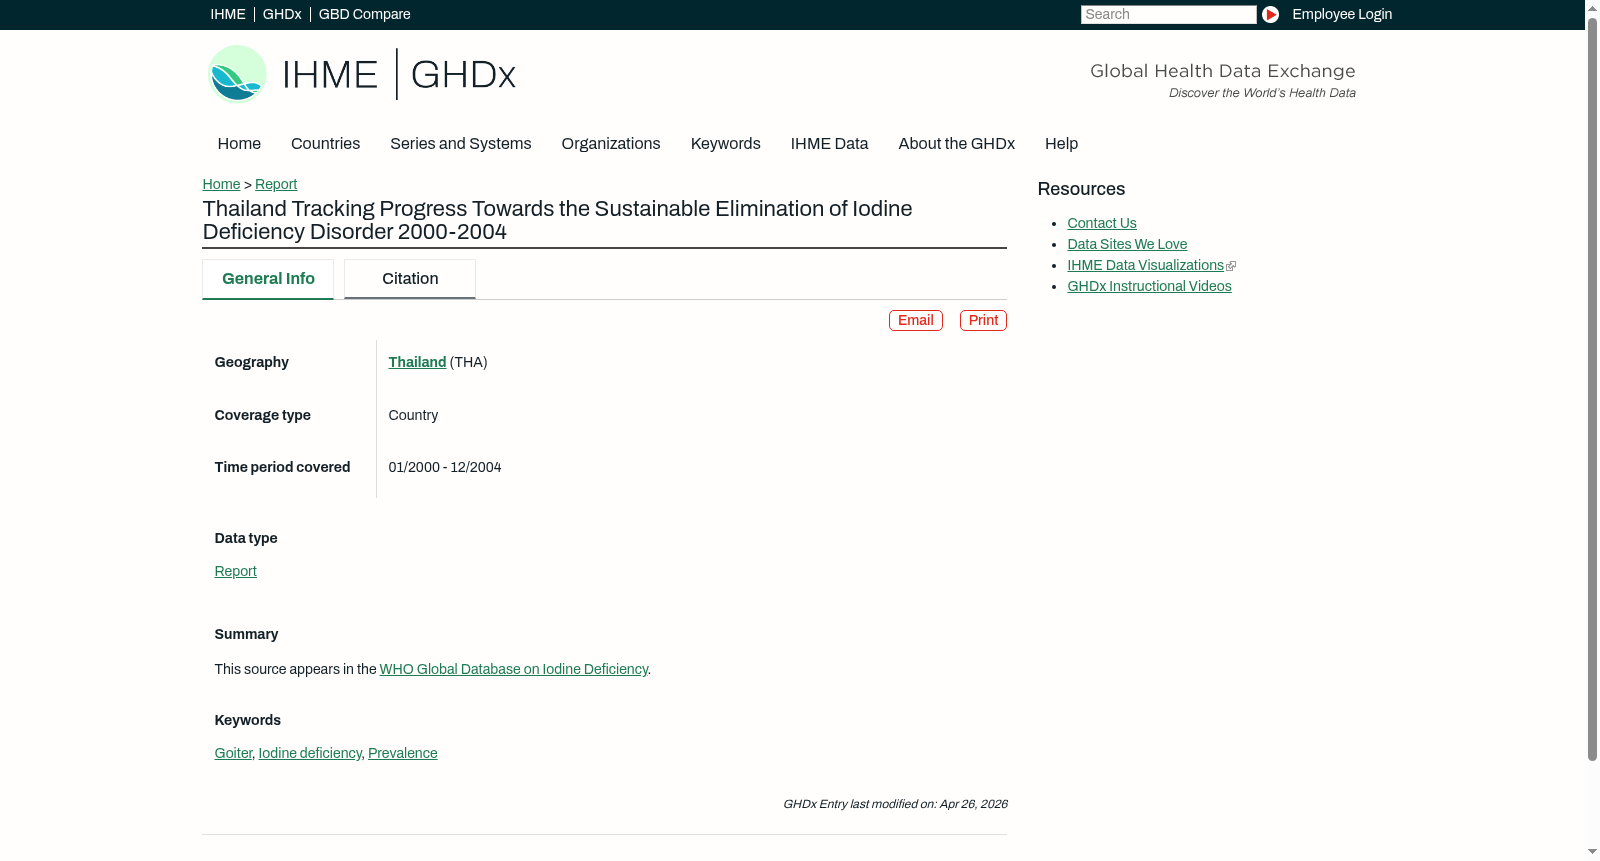
Task: Open GHDx Instructional Videos link
Action: (x=1149, y=286)
